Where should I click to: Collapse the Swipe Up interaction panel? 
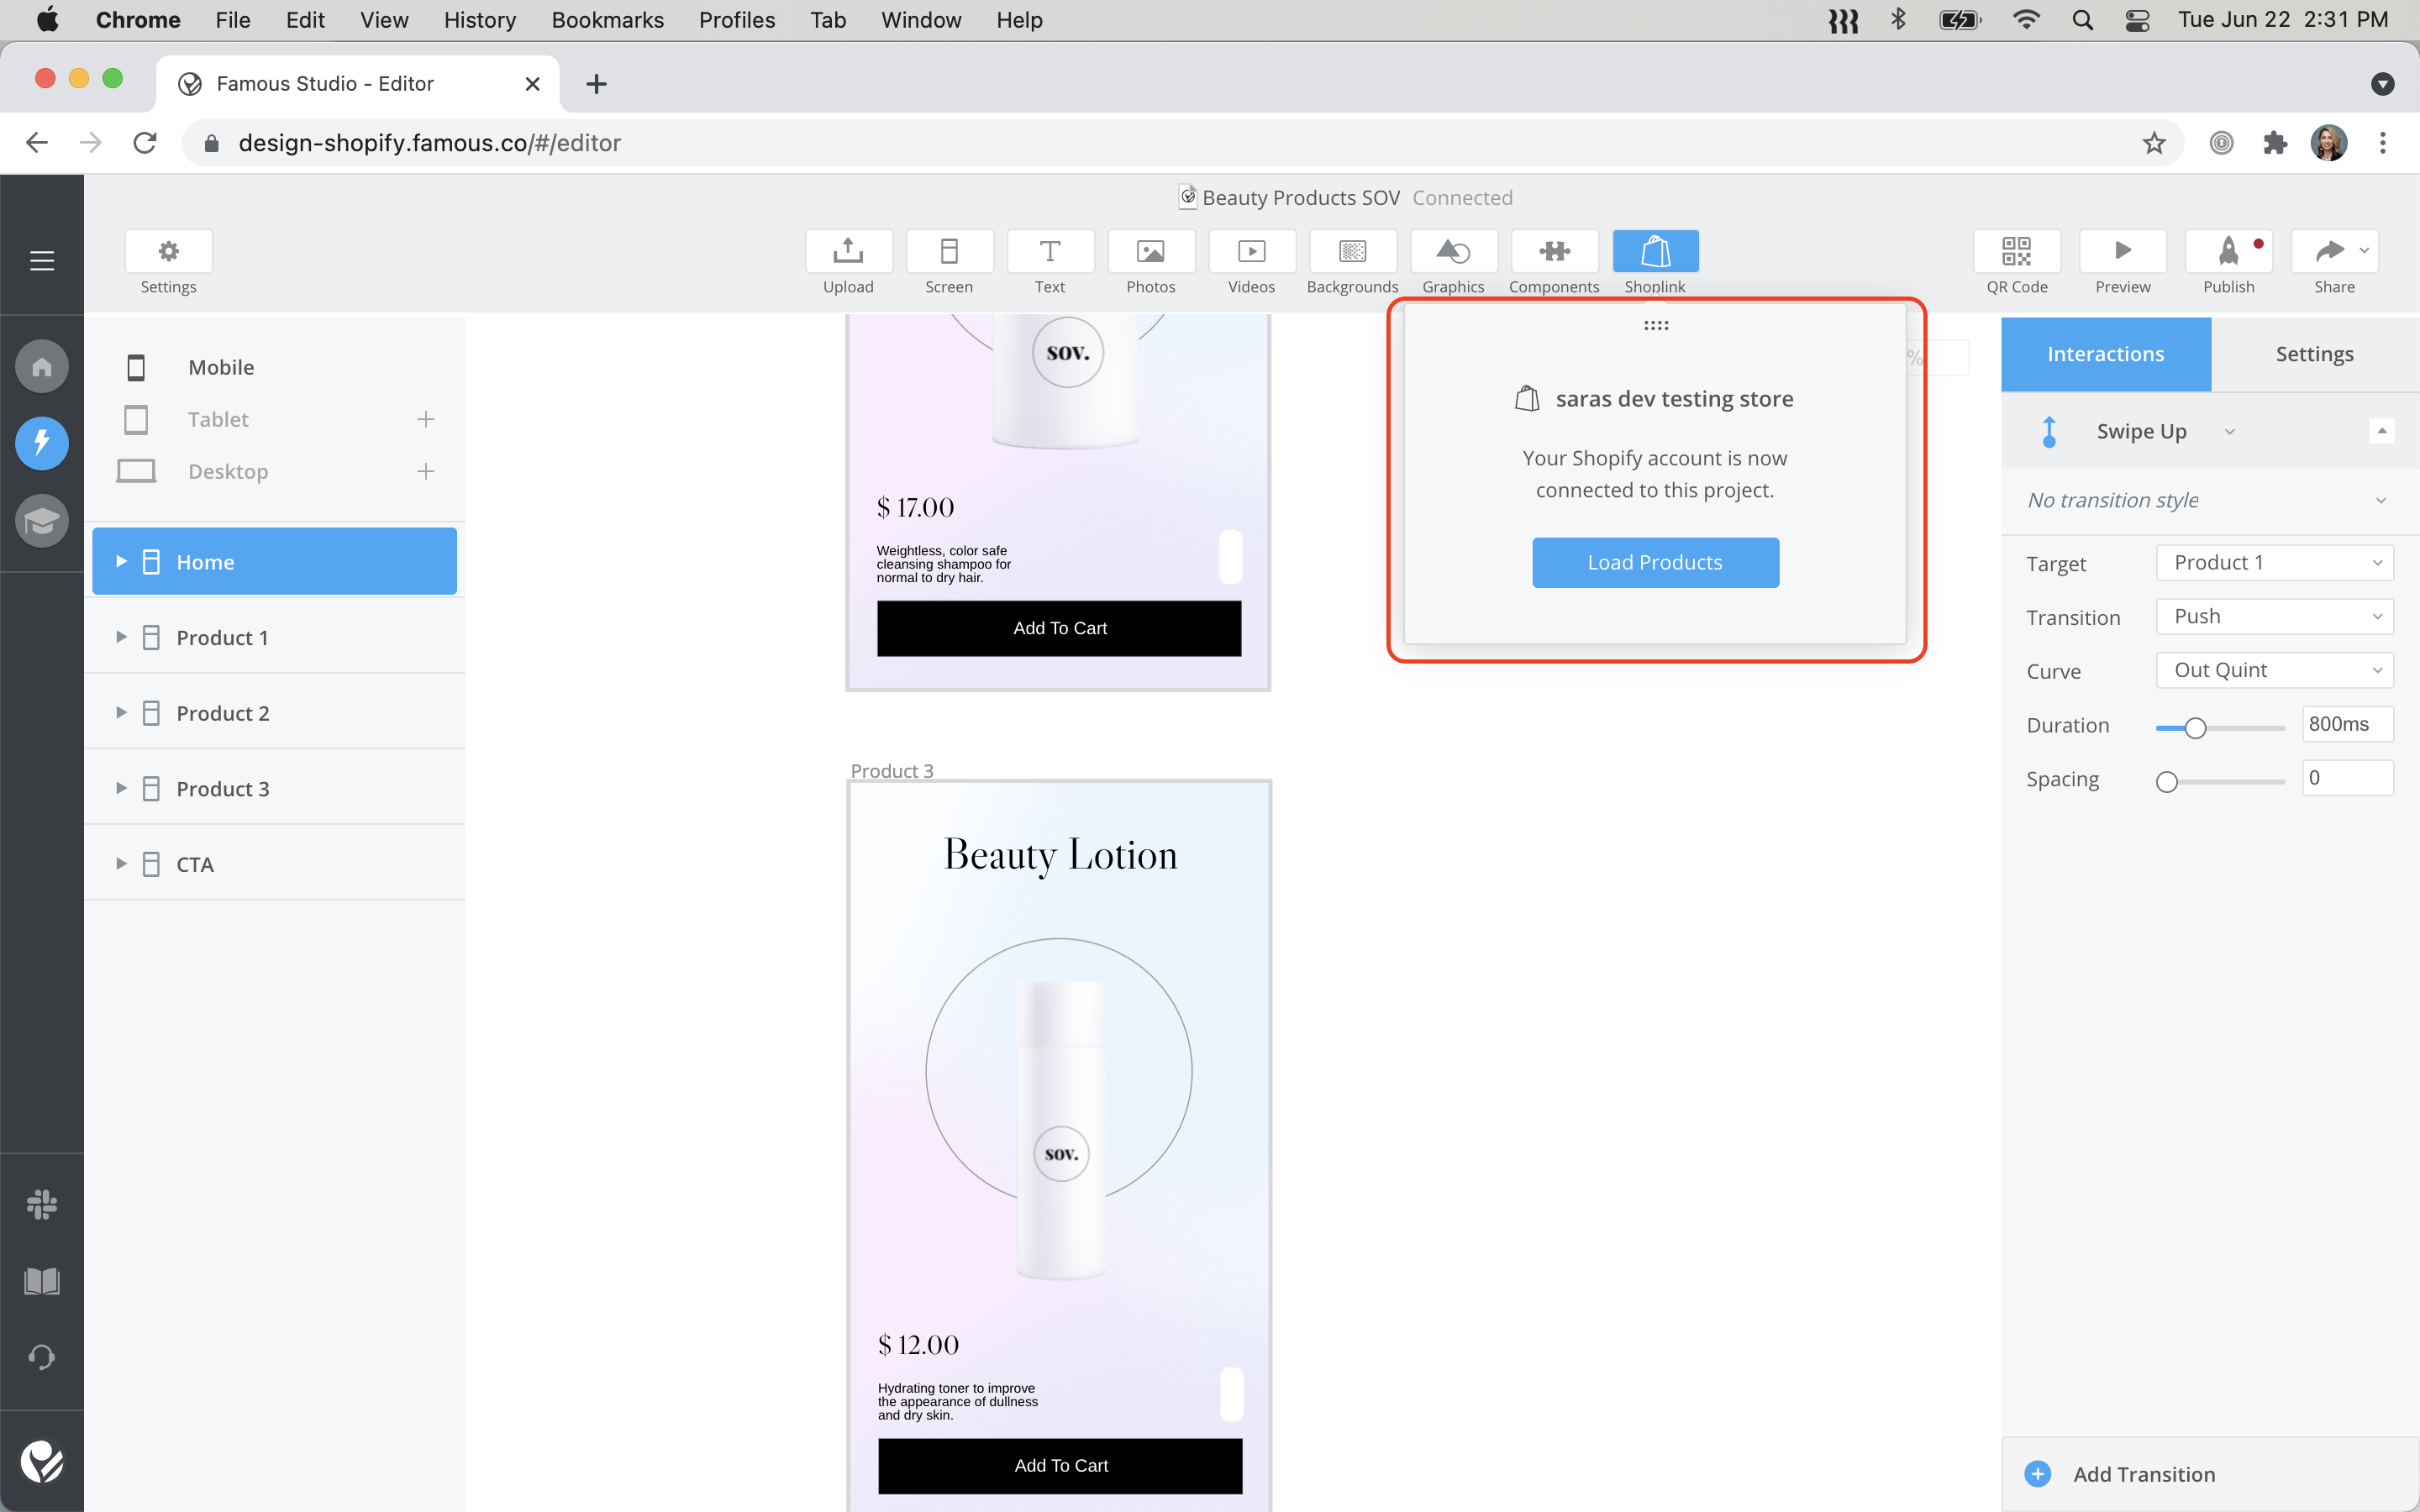pos(2381,431)
